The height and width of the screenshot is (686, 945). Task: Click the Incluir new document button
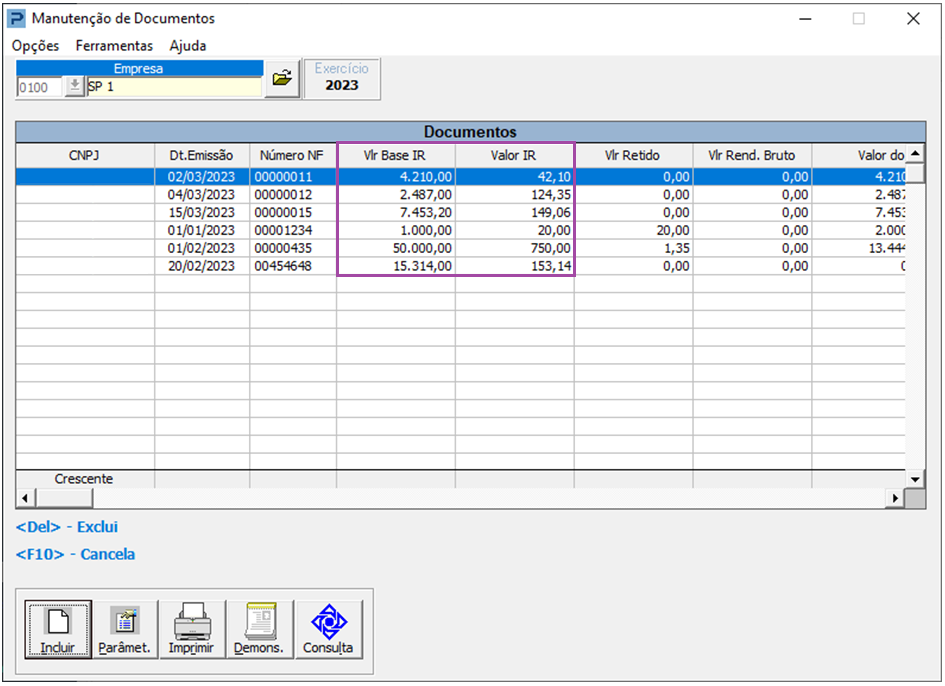click(x=58, y=630)
